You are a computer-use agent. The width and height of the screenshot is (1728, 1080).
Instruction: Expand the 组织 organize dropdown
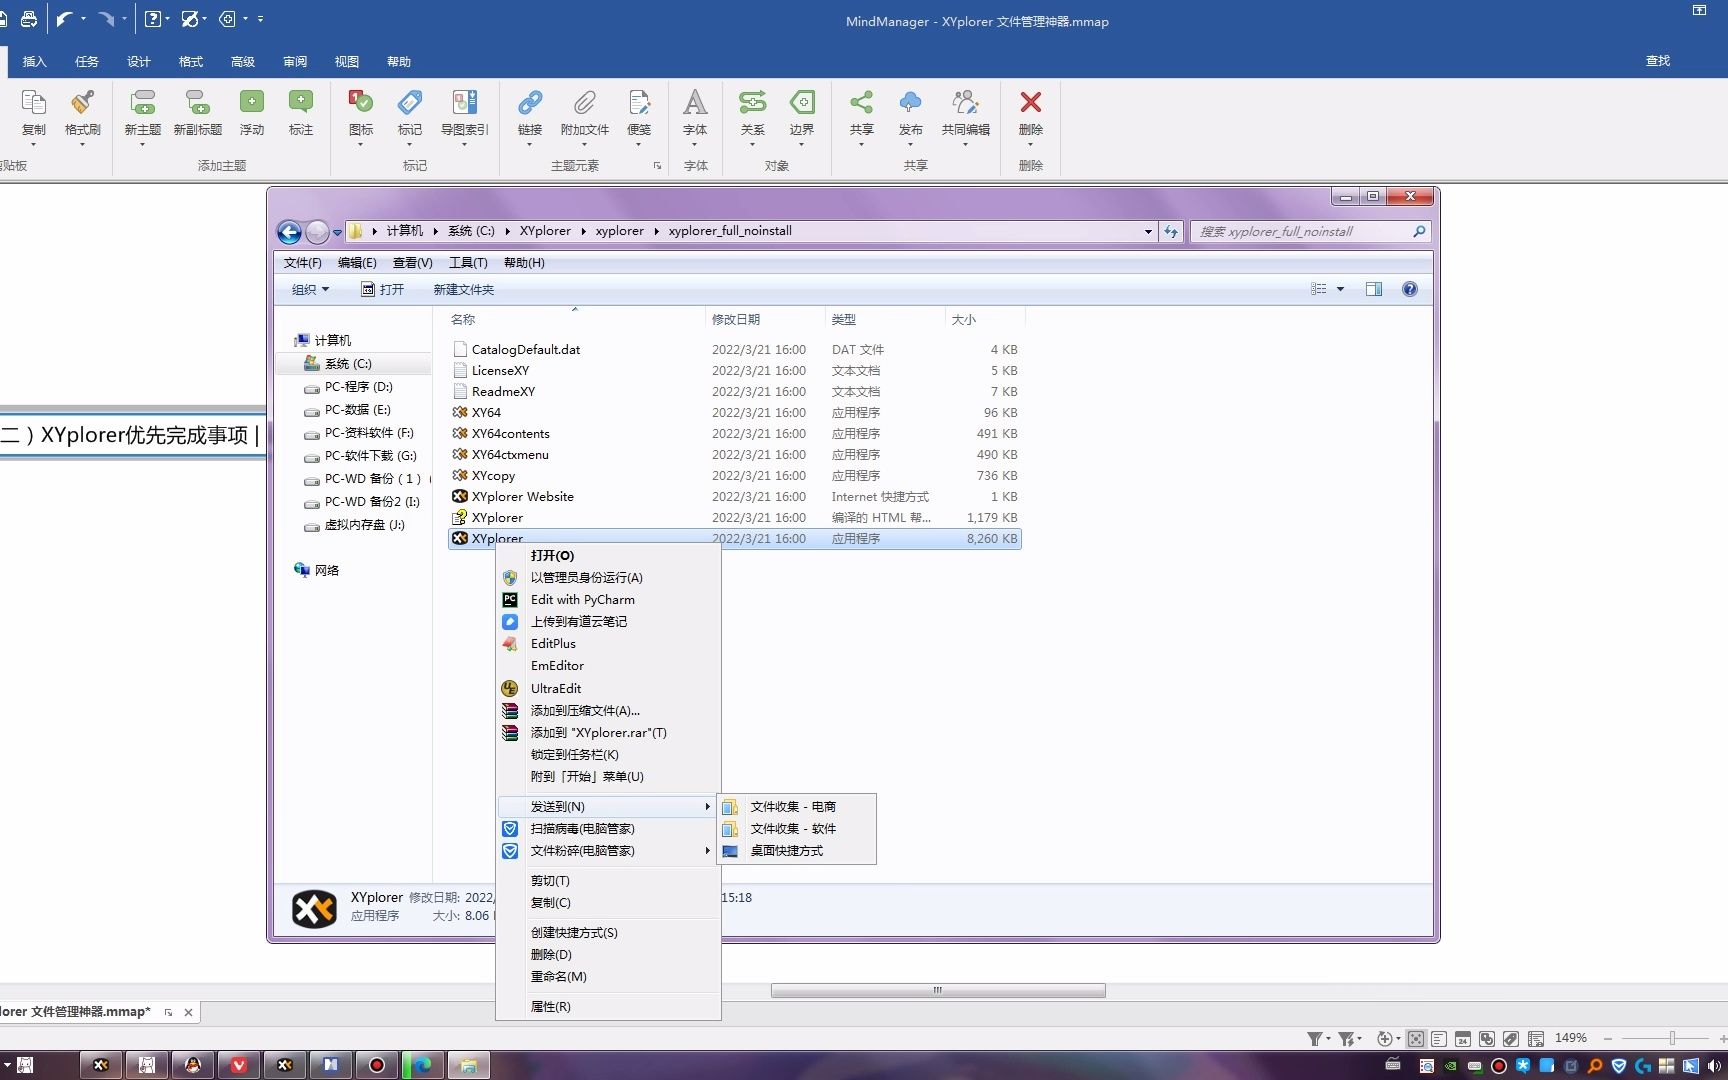click(310, 289)
